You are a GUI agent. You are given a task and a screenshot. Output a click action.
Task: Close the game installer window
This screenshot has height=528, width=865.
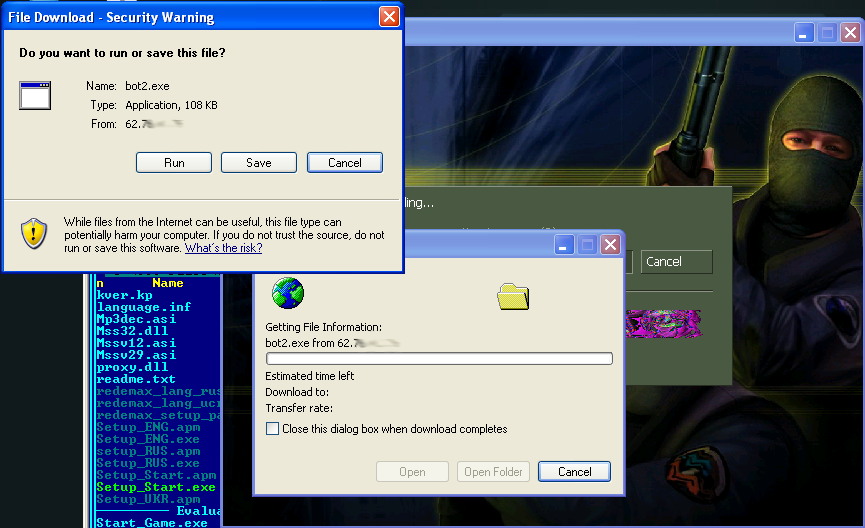pos(851,33)
